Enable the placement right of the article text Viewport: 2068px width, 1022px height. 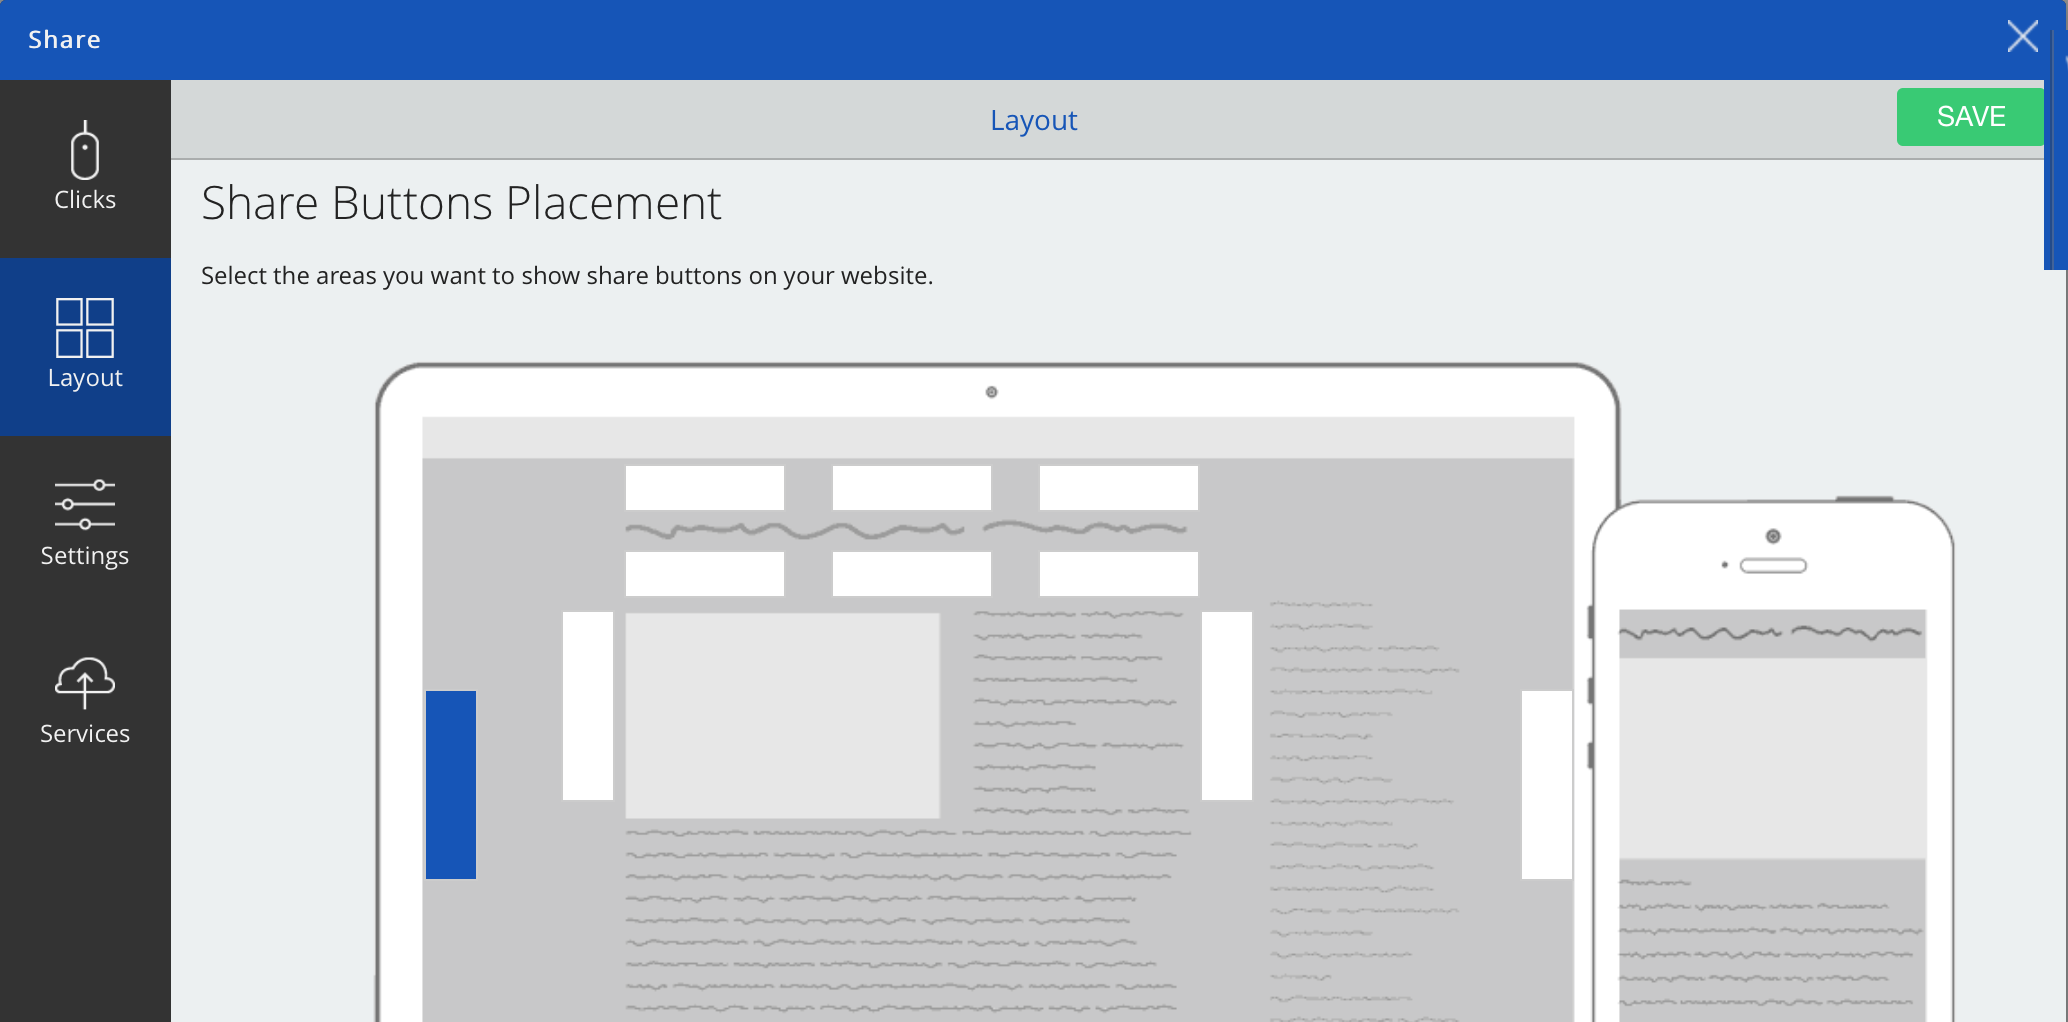(x=1227, y=706)
